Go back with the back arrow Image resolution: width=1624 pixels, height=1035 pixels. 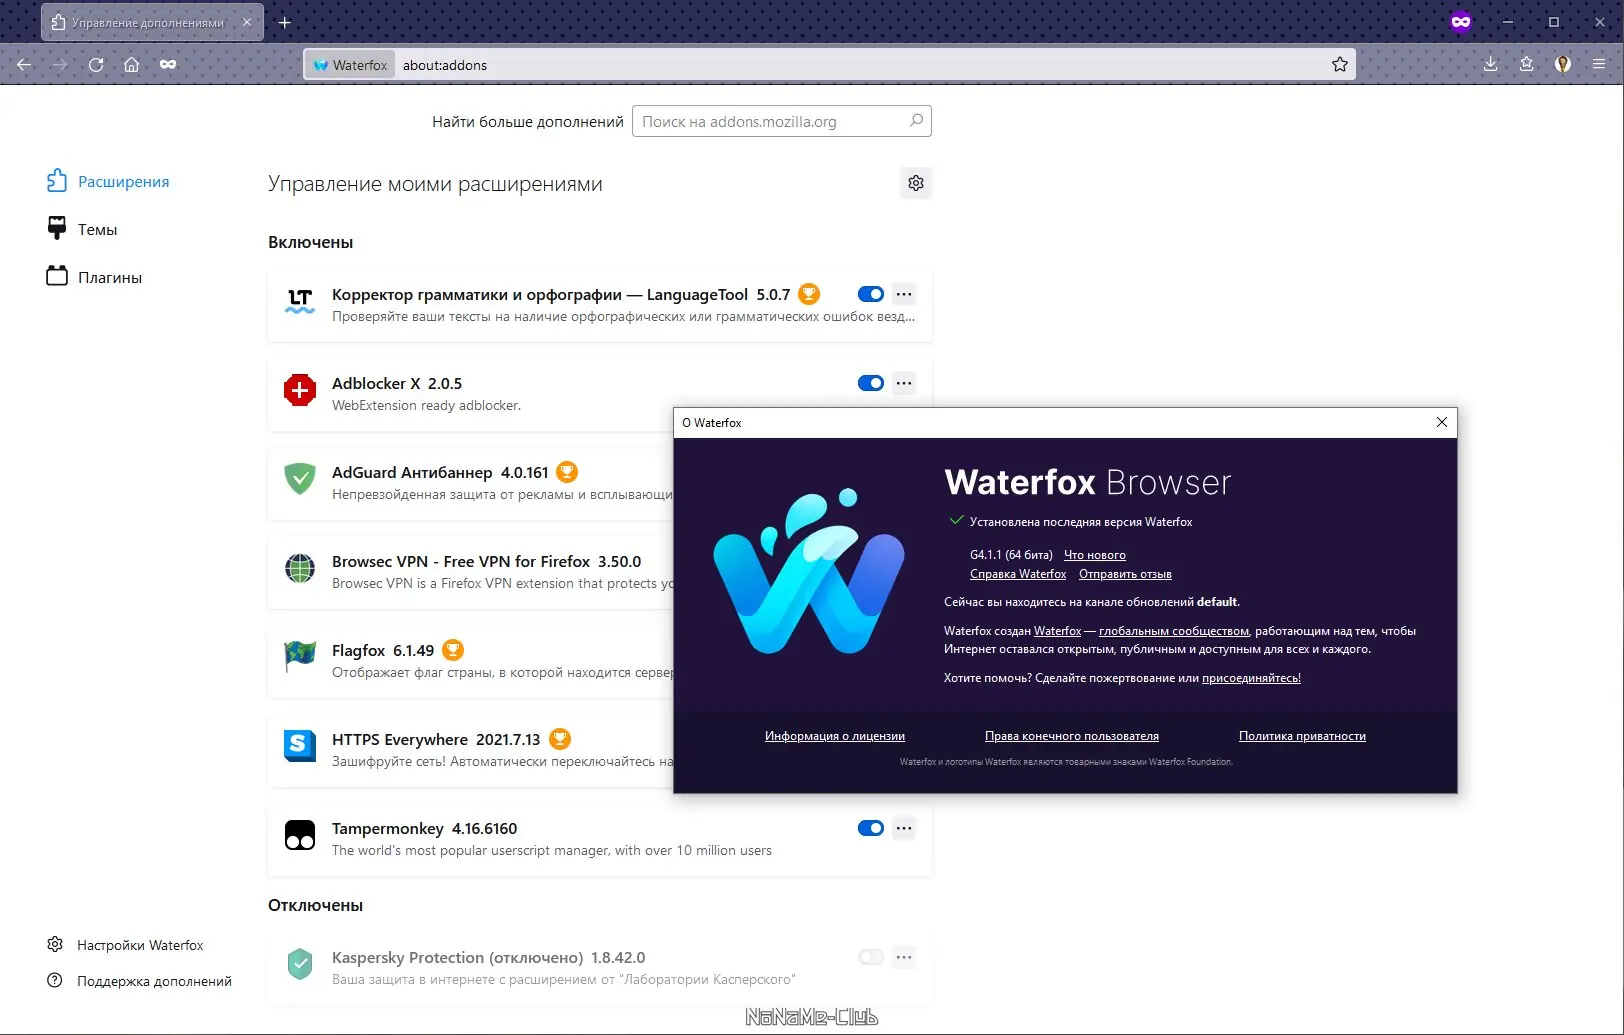[x=24, y=65]
